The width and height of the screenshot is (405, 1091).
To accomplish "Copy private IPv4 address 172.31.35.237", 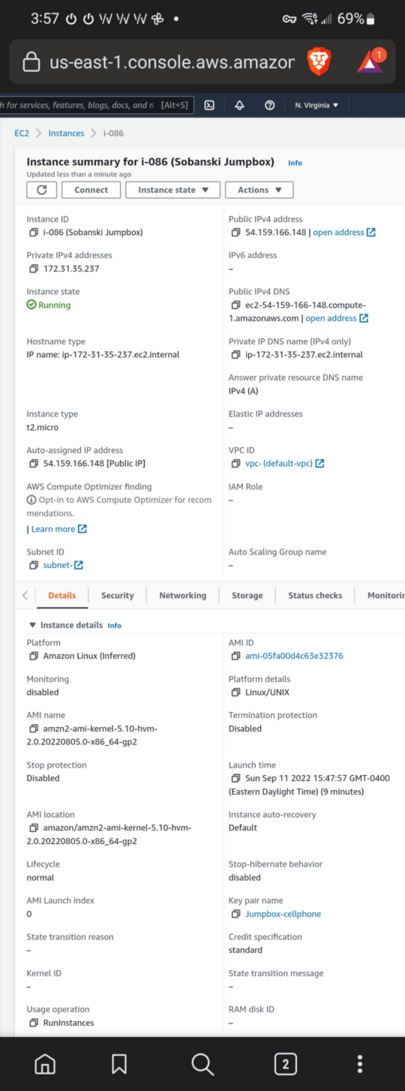I will [33, 269].
